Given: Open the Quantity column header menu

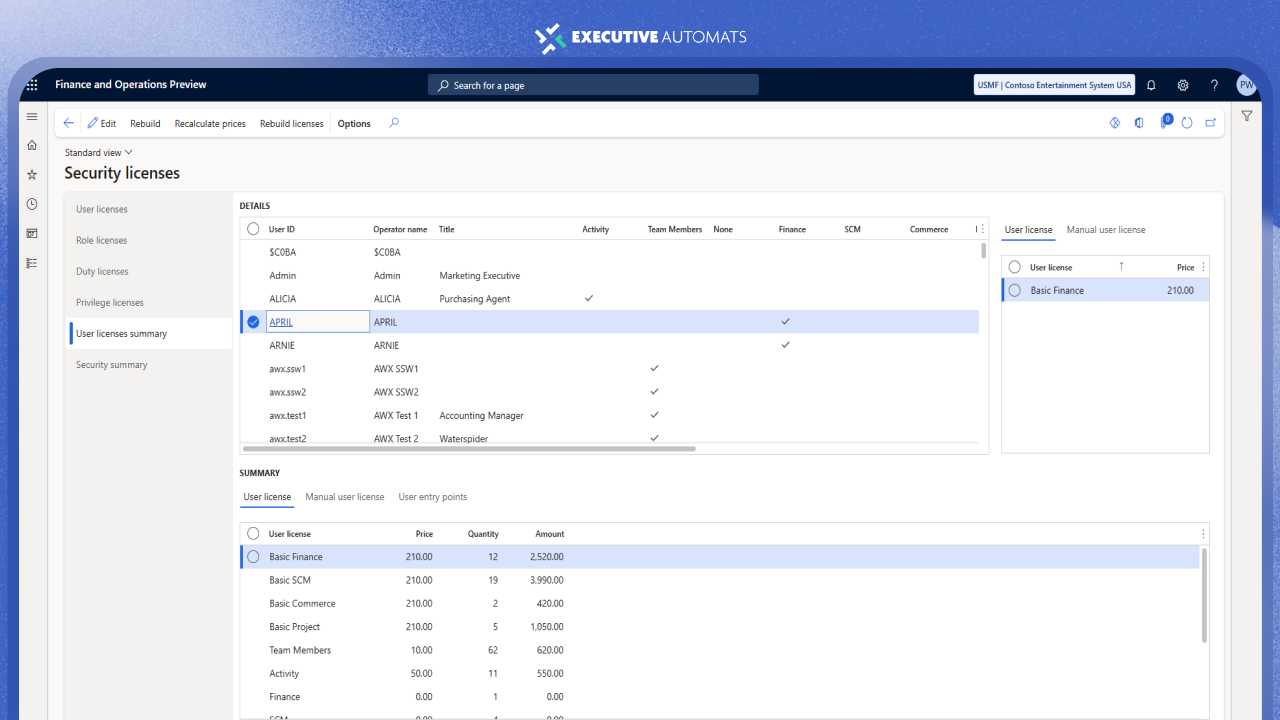Looking at the screenshot, I should coord(483,534).
